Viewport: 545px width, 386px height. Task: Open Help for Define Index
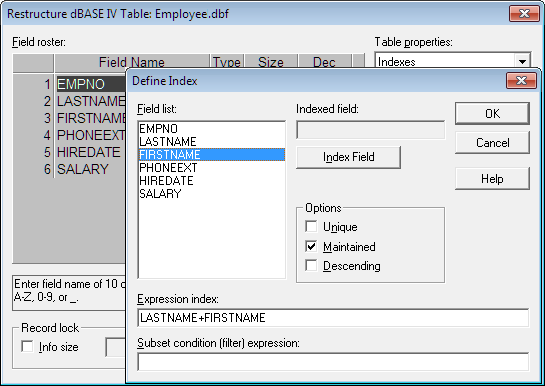pyautogui.click(x=492, y=179)
